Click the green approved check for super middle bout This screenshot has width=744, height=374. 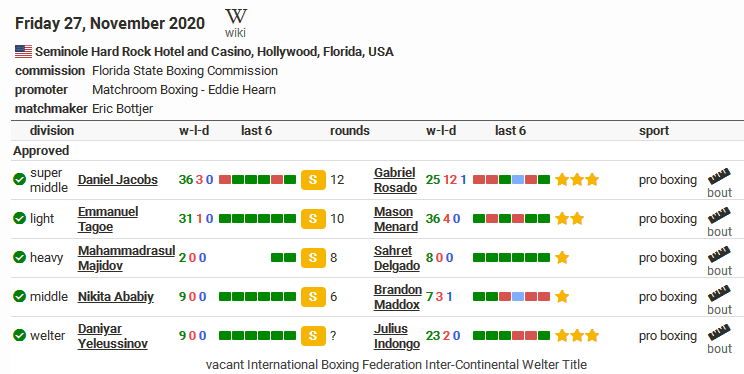[19, 179]
